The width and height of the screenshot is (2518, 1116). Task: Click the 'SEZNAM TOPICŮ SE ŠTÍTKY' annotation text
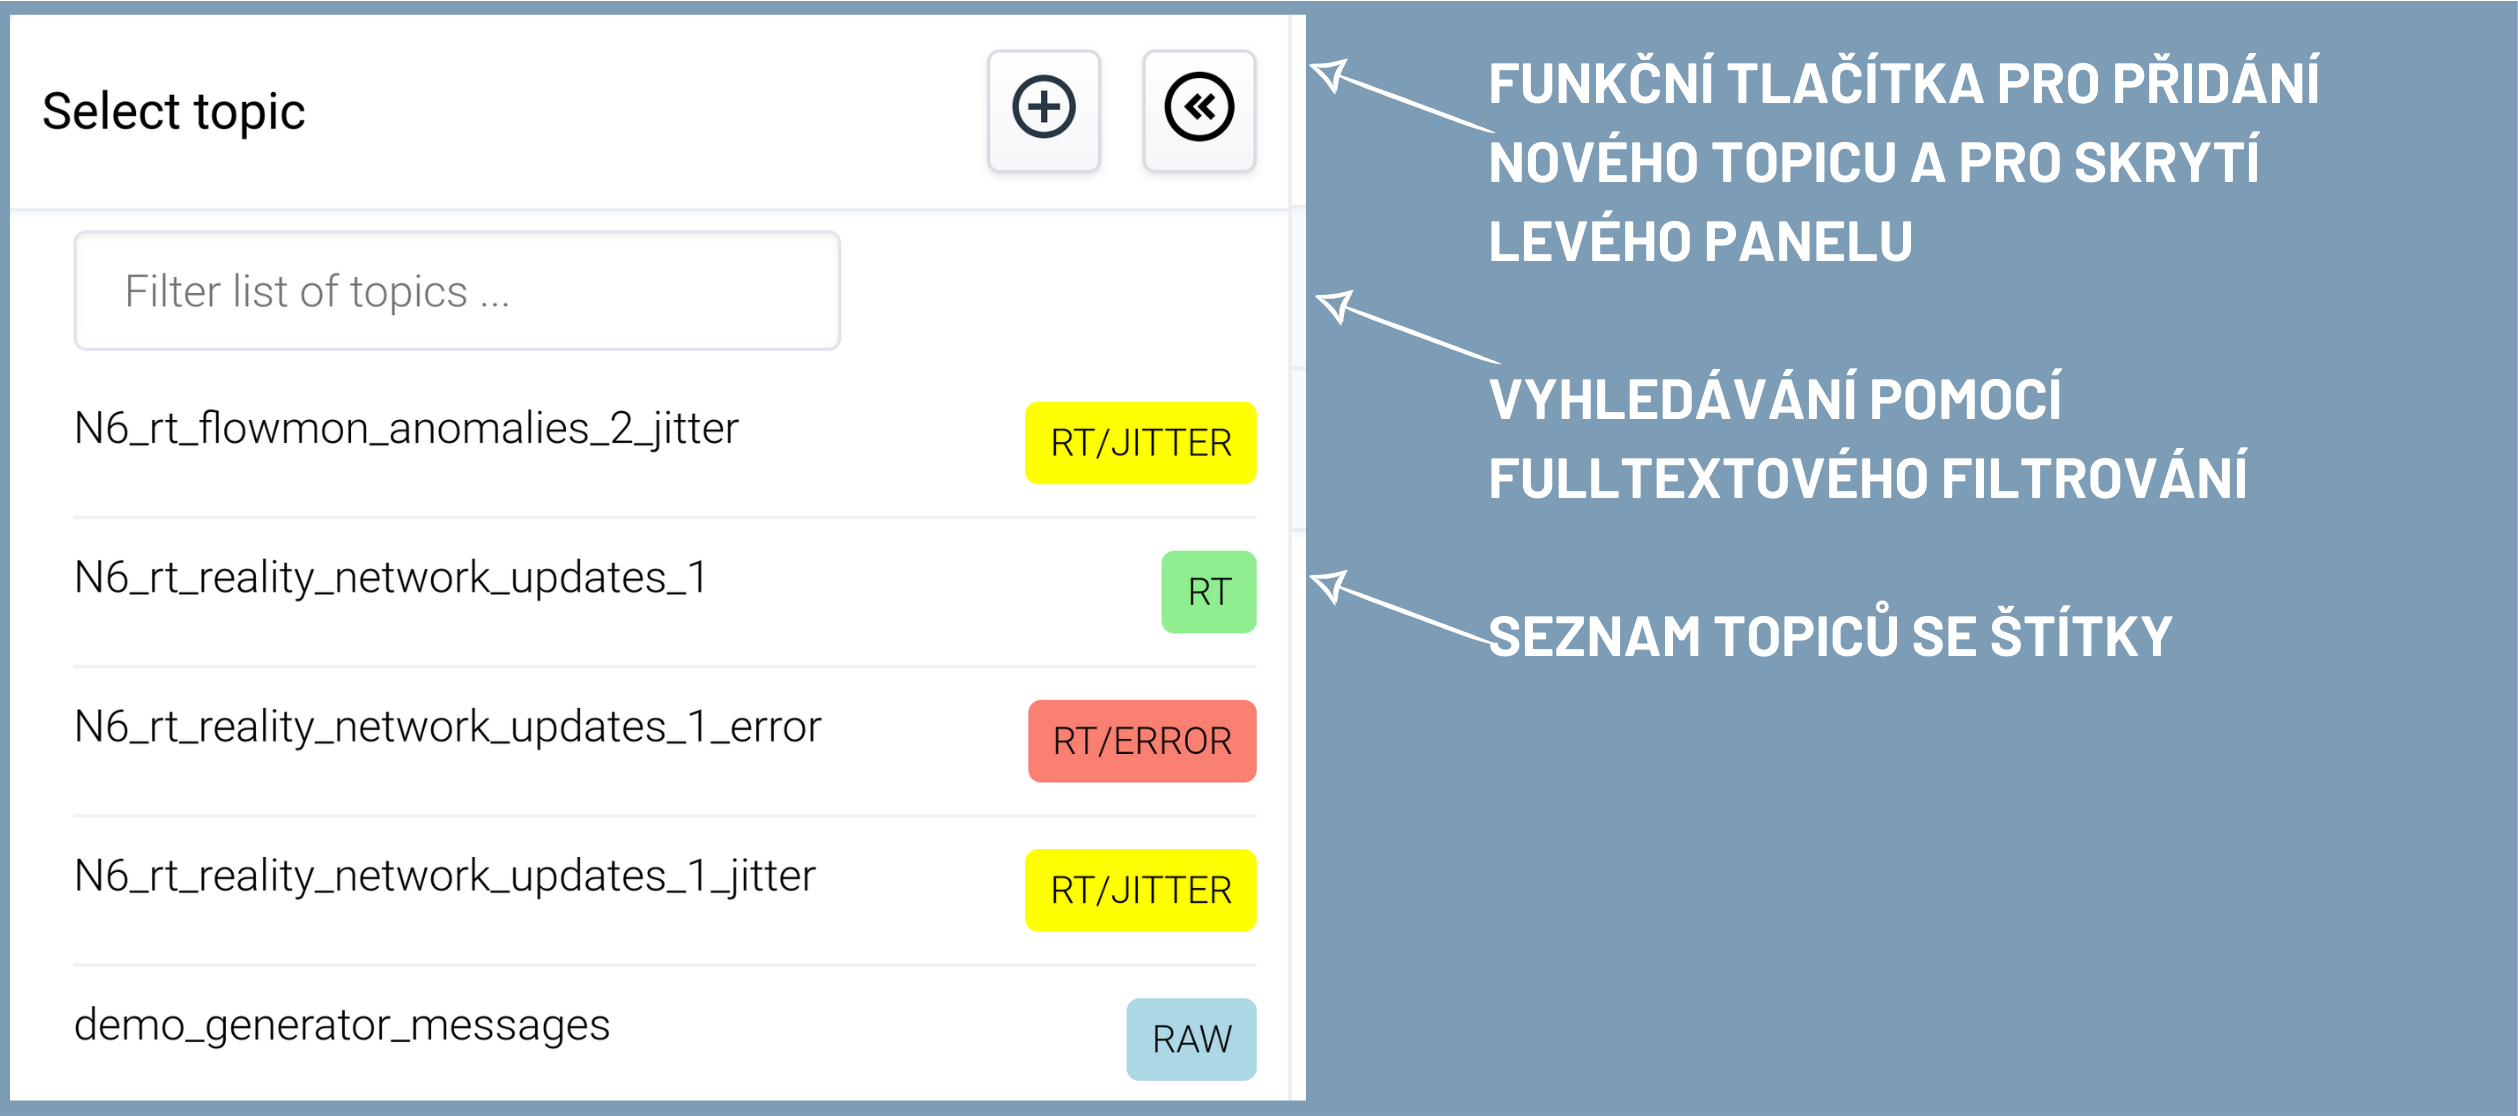1830,637
